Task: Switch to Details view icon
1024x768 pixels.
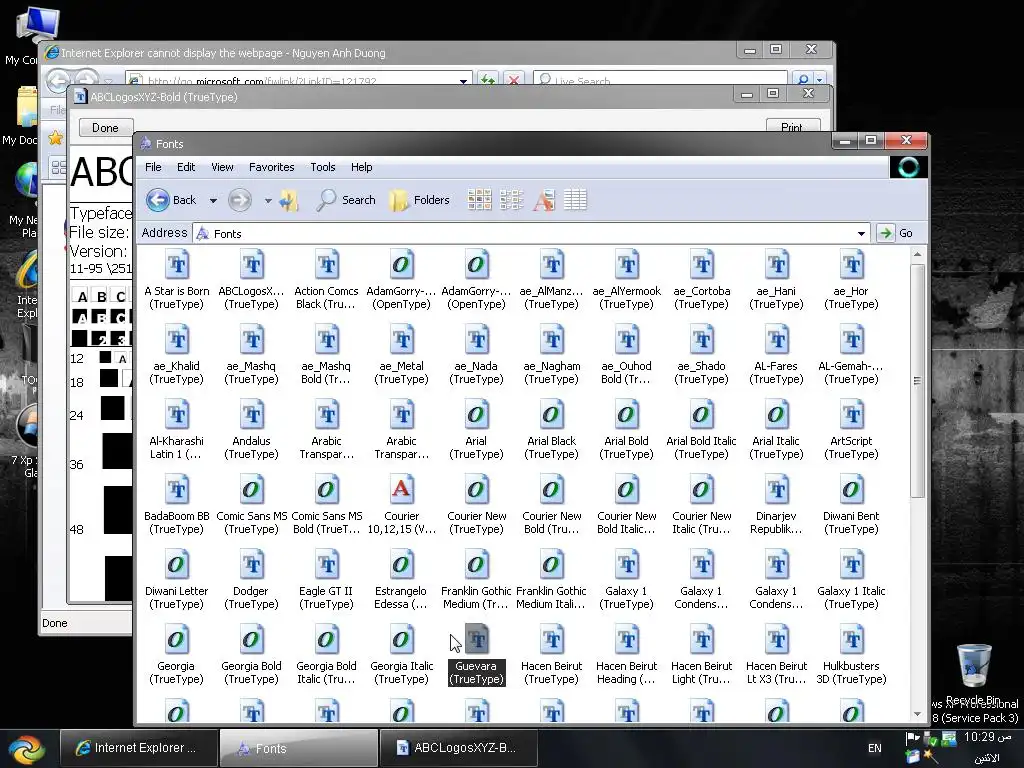Action: 575,200
